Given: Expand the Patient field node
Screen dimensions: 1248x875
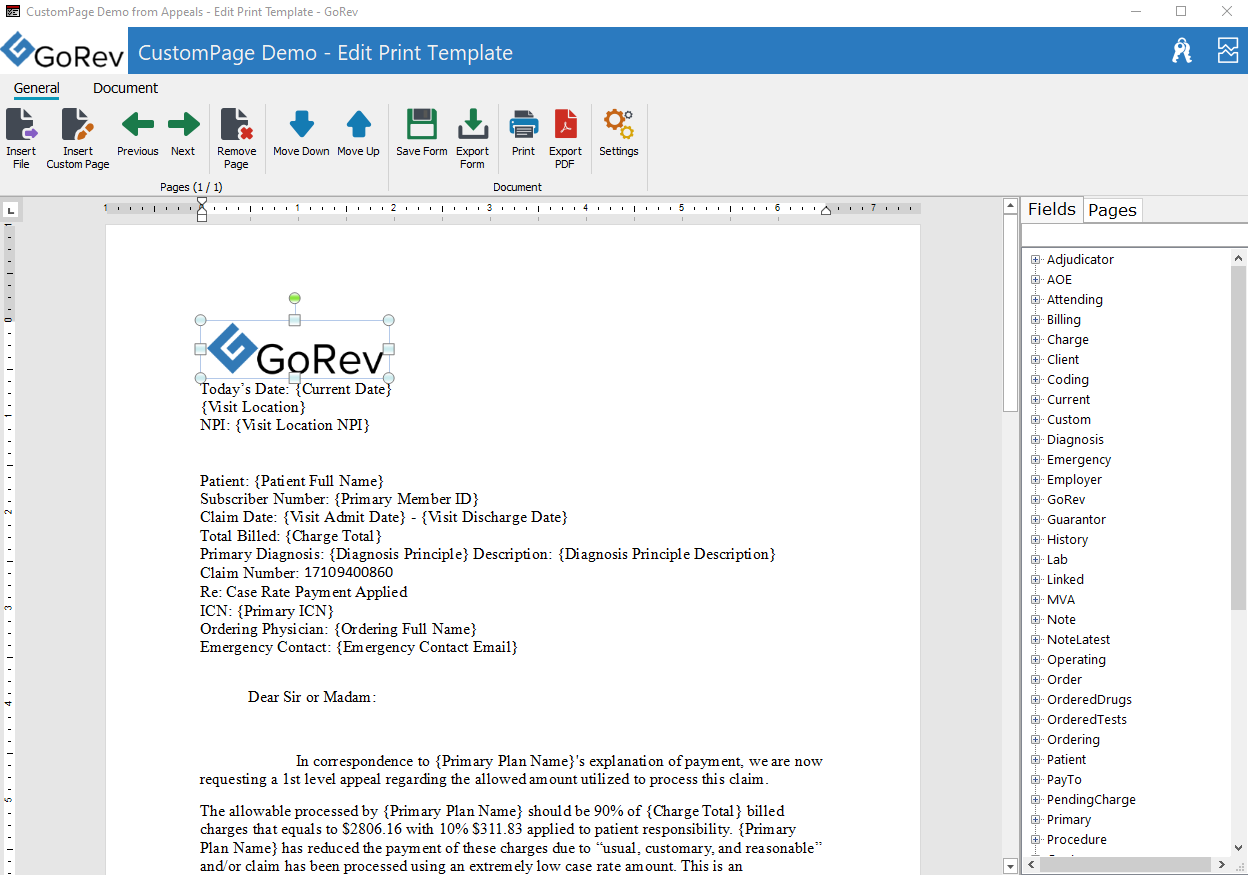Looking at the screenshot, I should click(1036, 760).
